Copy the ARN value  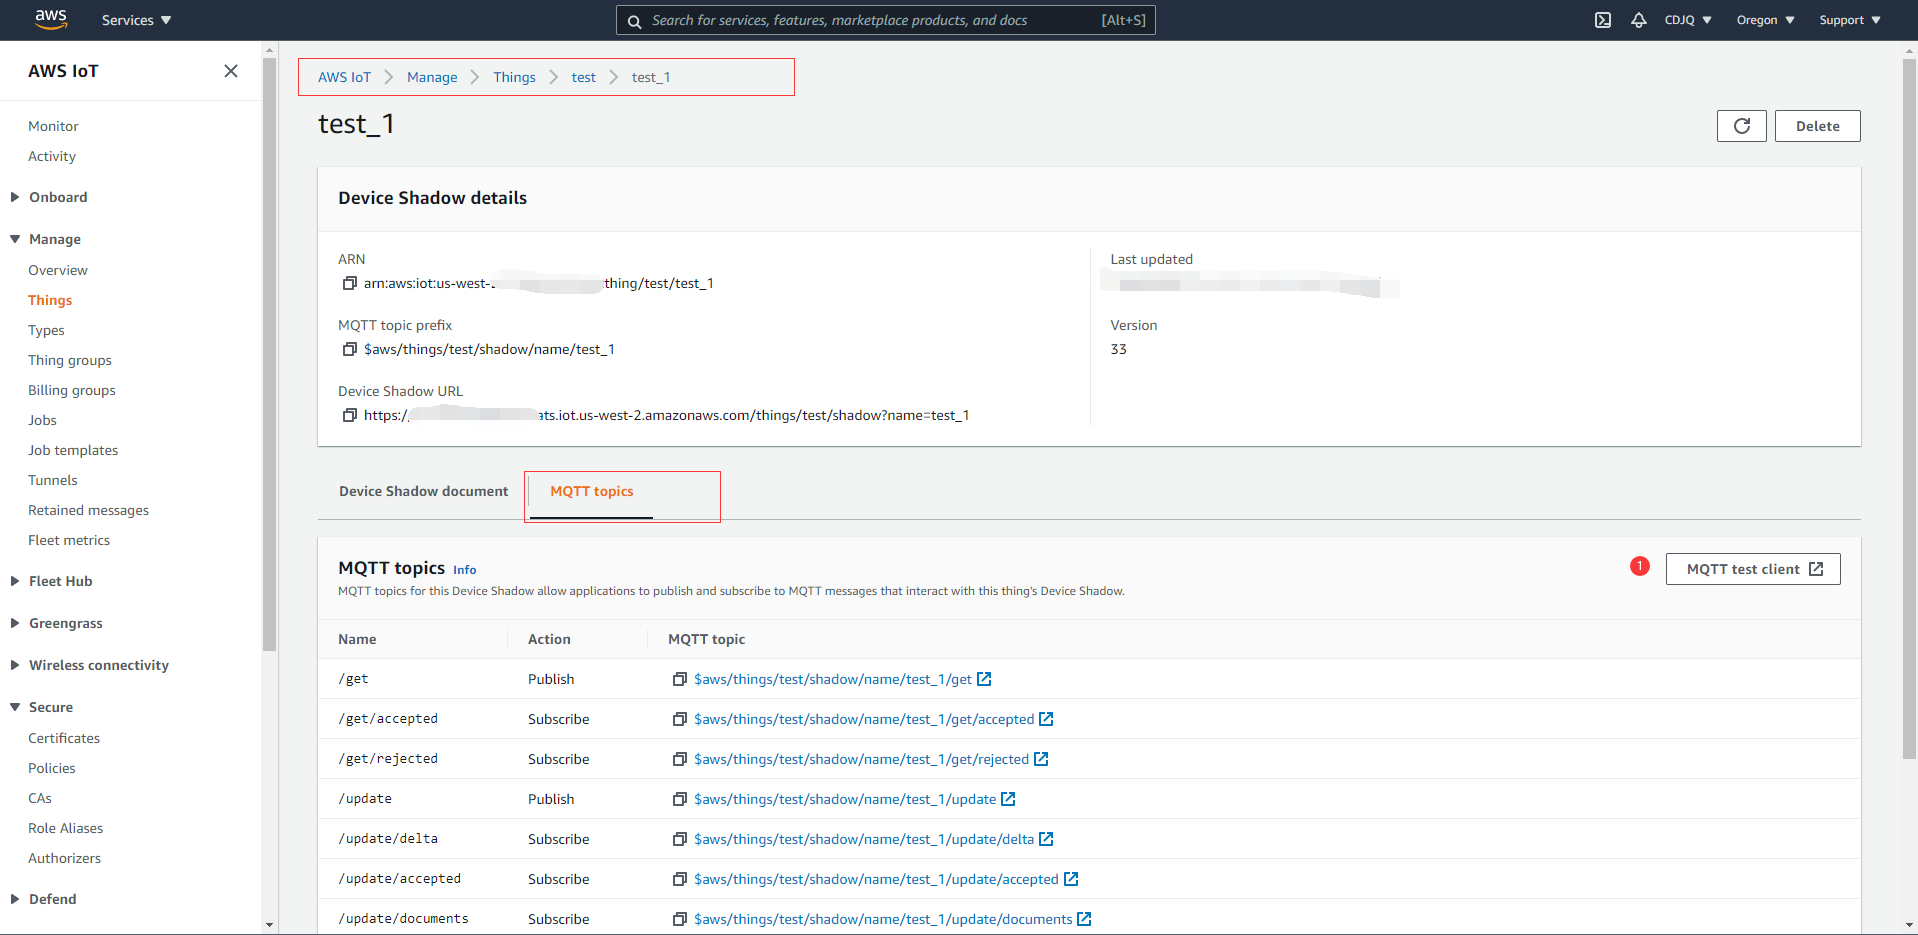click(x=350, y=283)
